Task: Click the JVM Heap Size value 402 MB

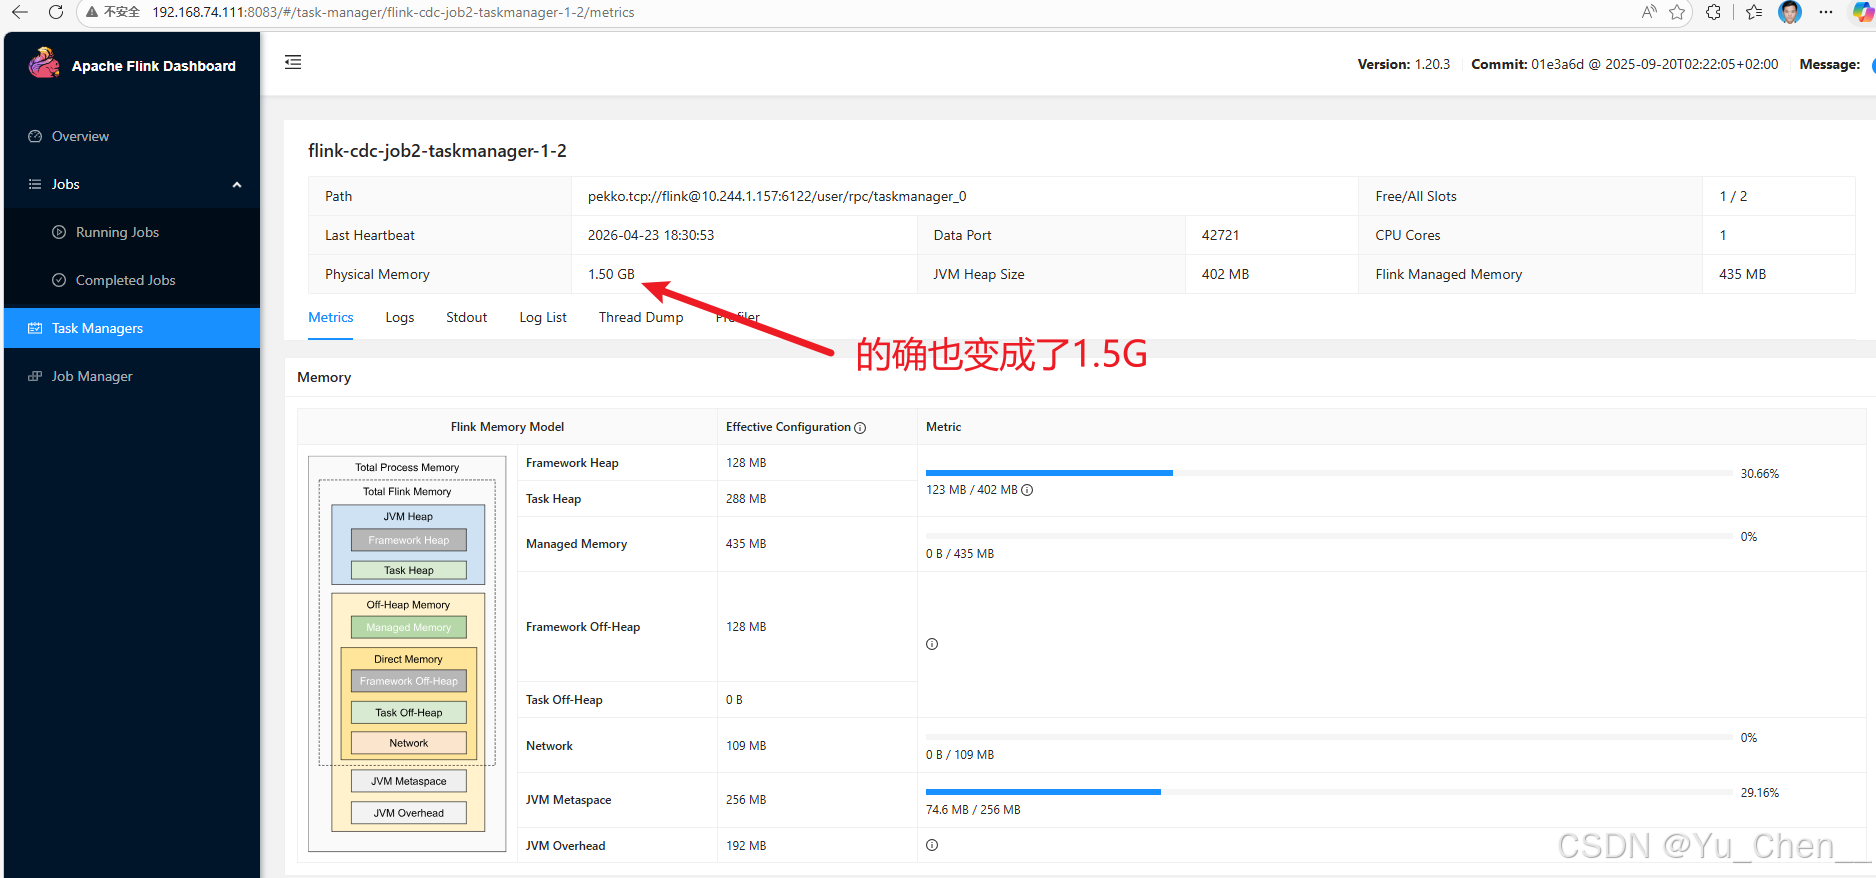Action: tap(1225, 274)
